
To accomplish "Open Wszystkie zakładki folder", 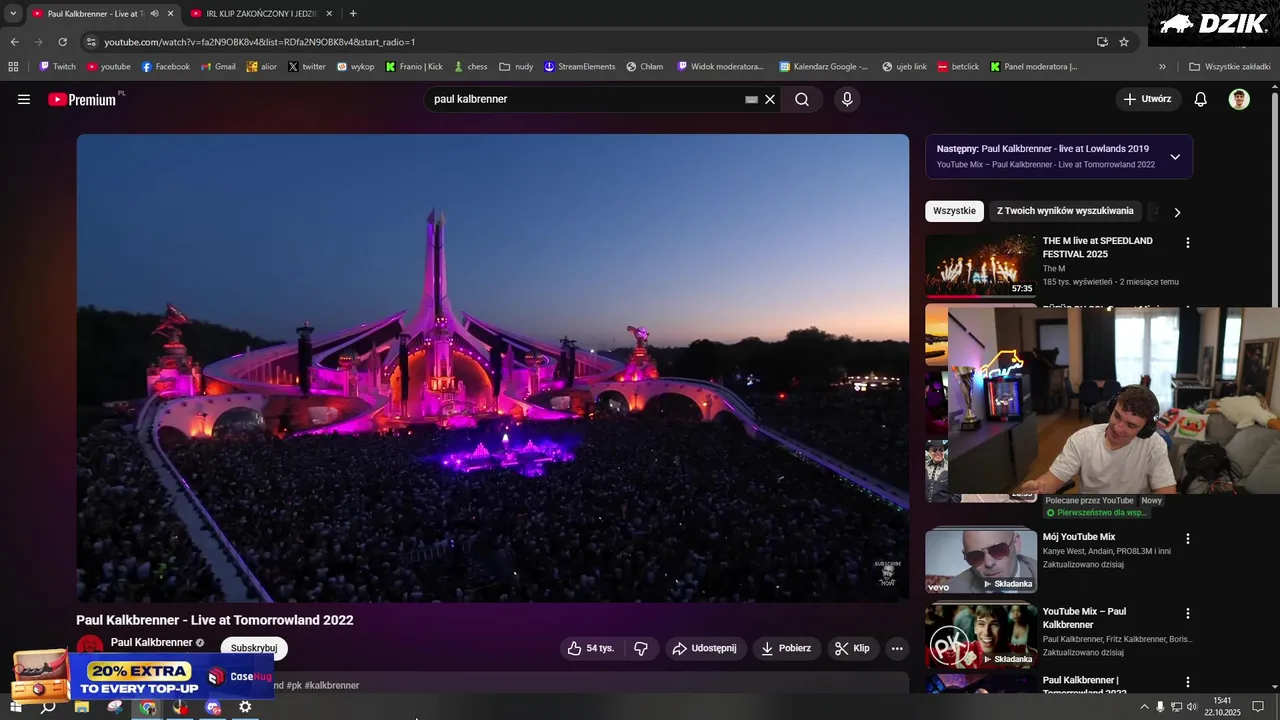I will pos(1230,67).
